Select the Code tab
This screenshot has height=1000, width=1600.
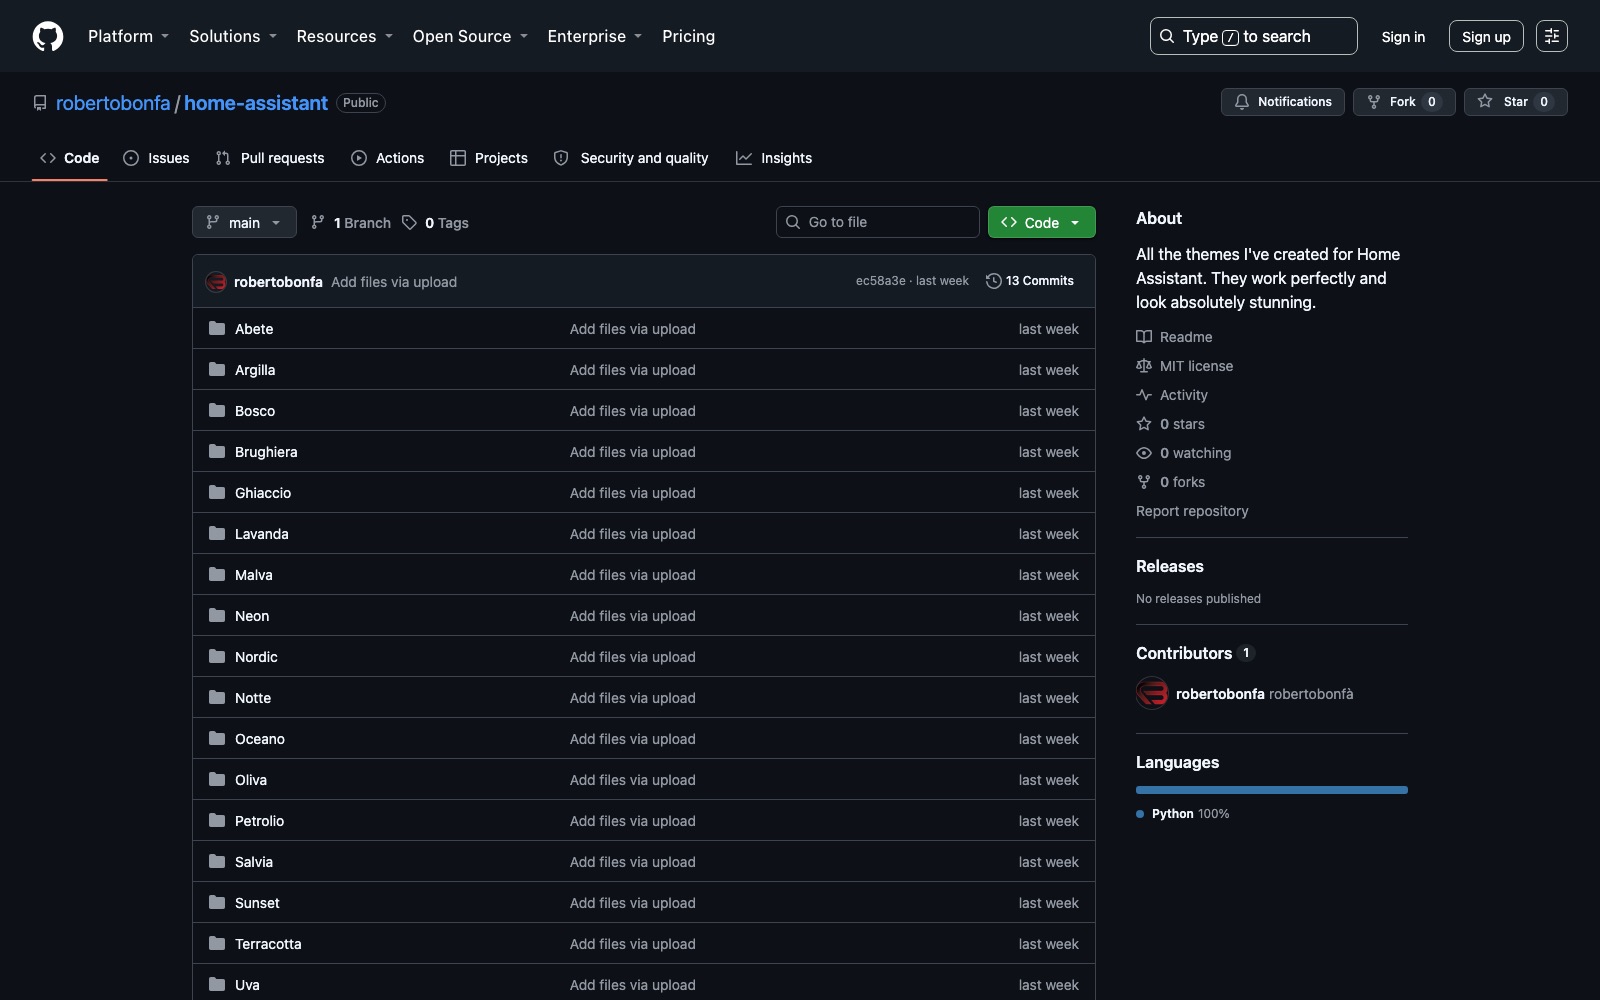[x=70, y=158]
